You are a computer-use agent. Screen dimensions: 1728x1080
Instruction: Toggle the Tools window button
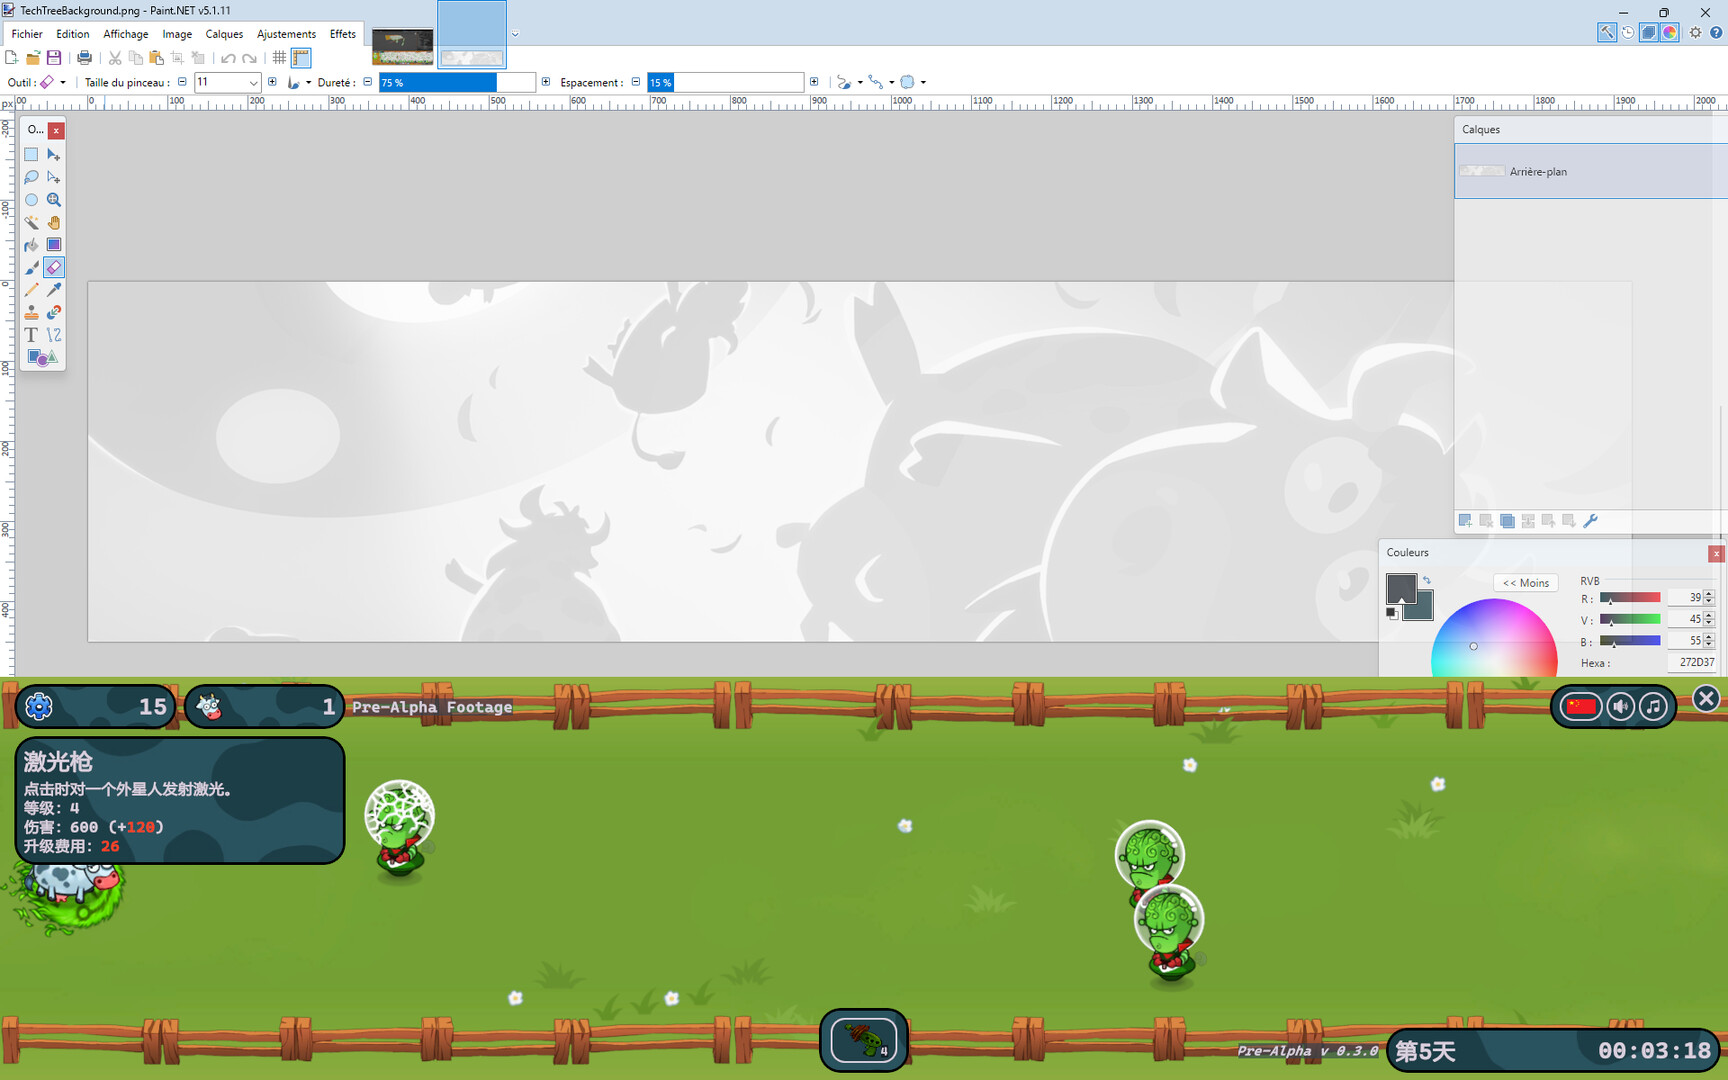tap(1607, 33)
